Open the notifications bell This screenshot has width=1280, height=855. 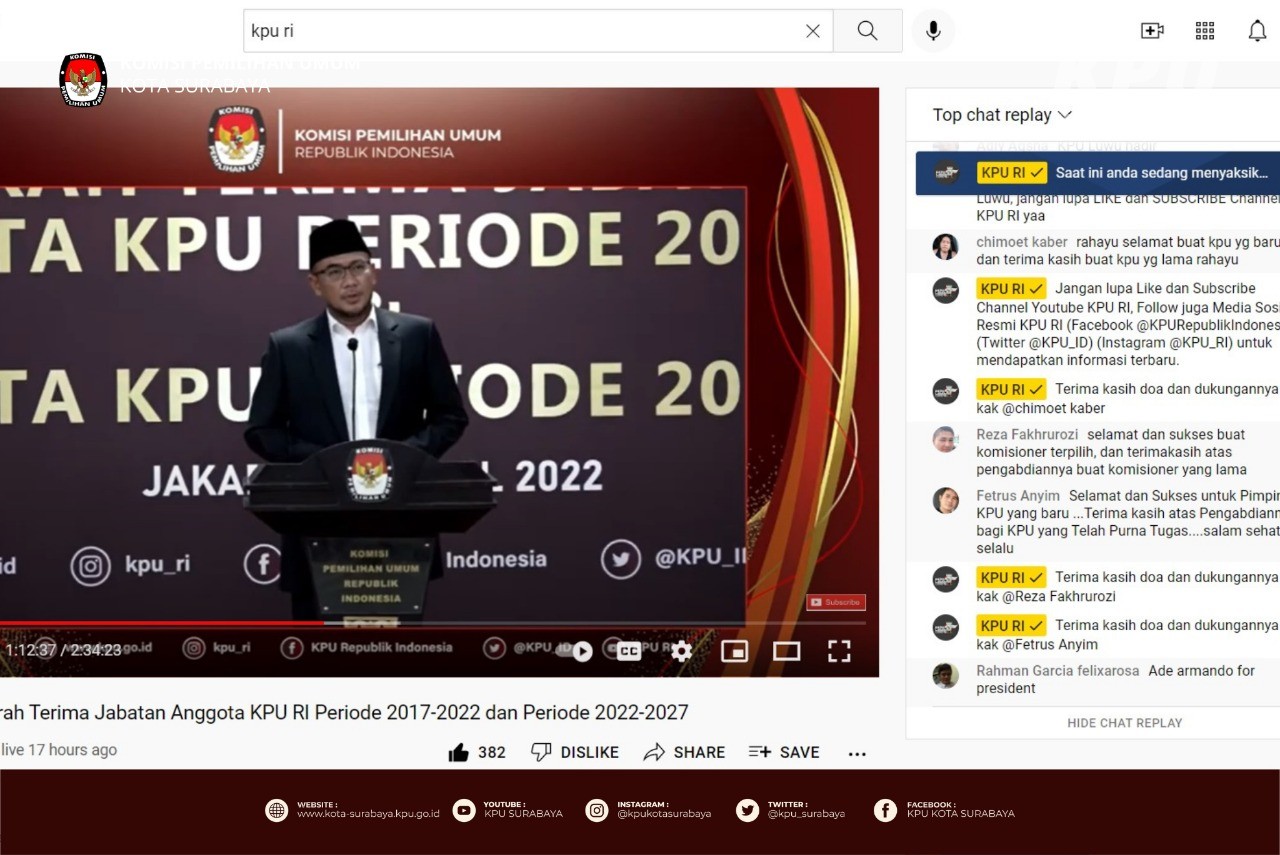(1257, 31)
